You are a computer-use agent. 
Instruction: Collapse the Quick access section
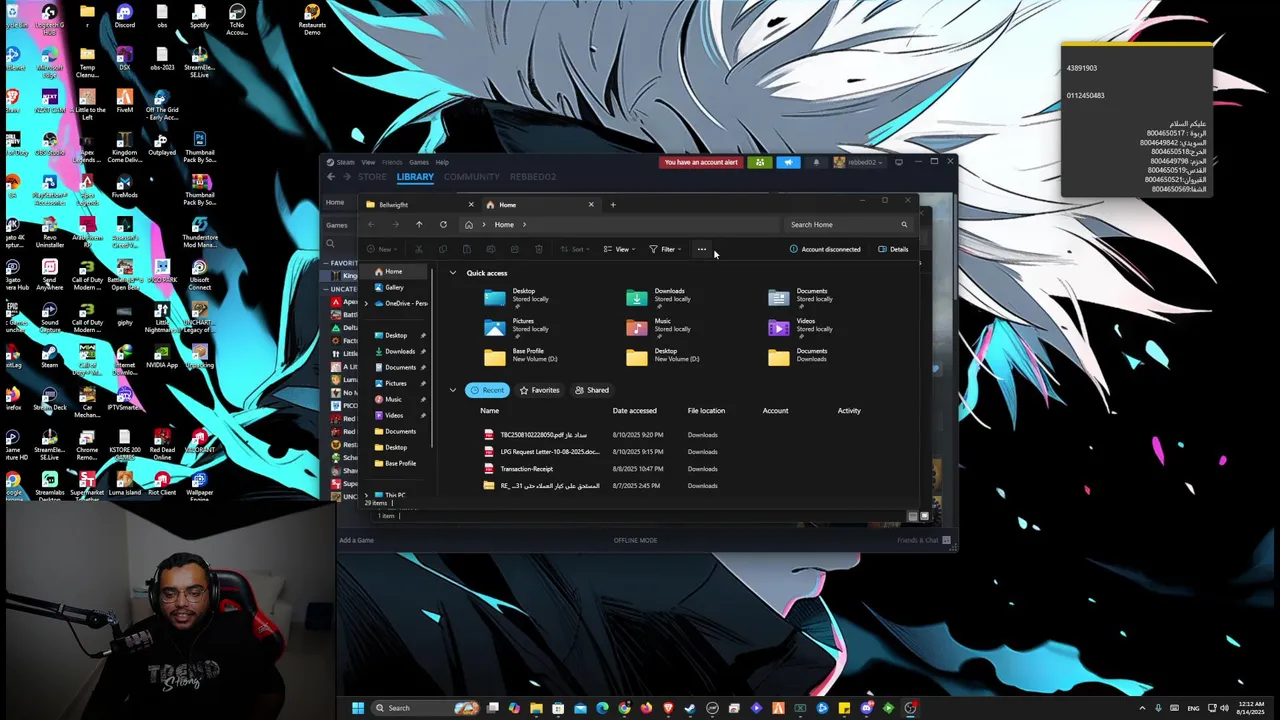[453, 273]
